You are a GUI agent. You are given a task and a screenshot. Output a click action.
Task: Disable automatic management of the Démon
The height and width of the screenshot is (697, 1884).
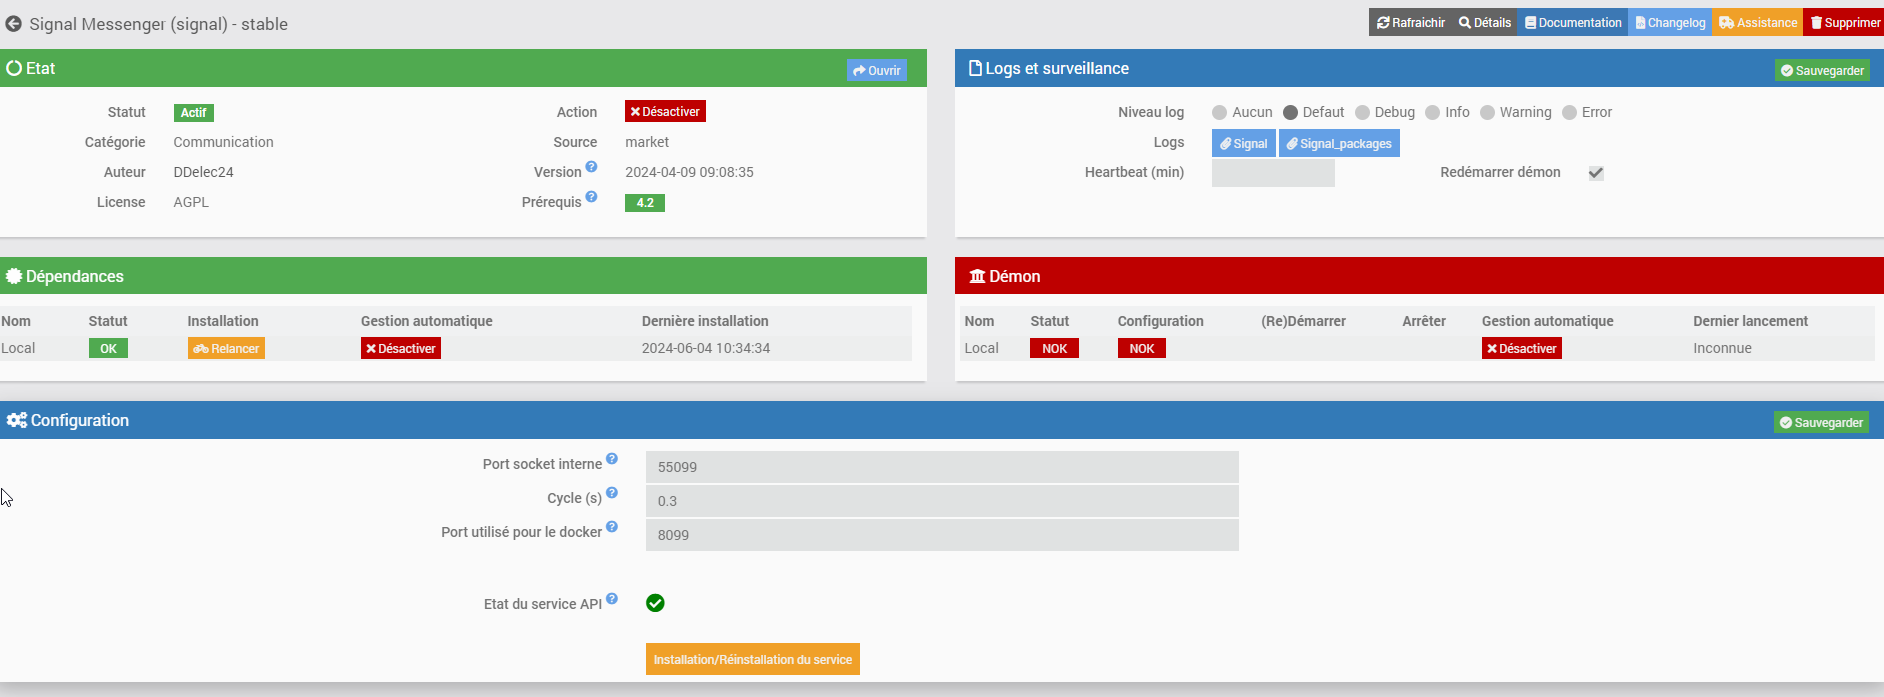[x=1522, y=348]
